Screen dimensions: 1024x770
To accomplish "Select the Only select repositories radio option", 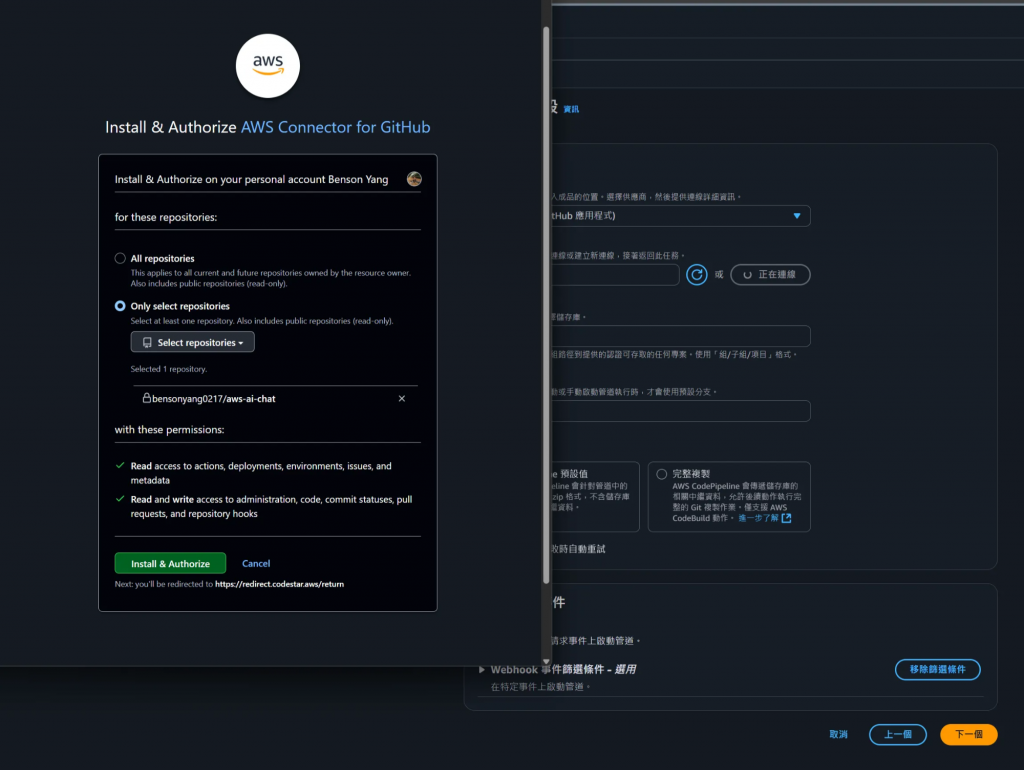I will 120,306.
